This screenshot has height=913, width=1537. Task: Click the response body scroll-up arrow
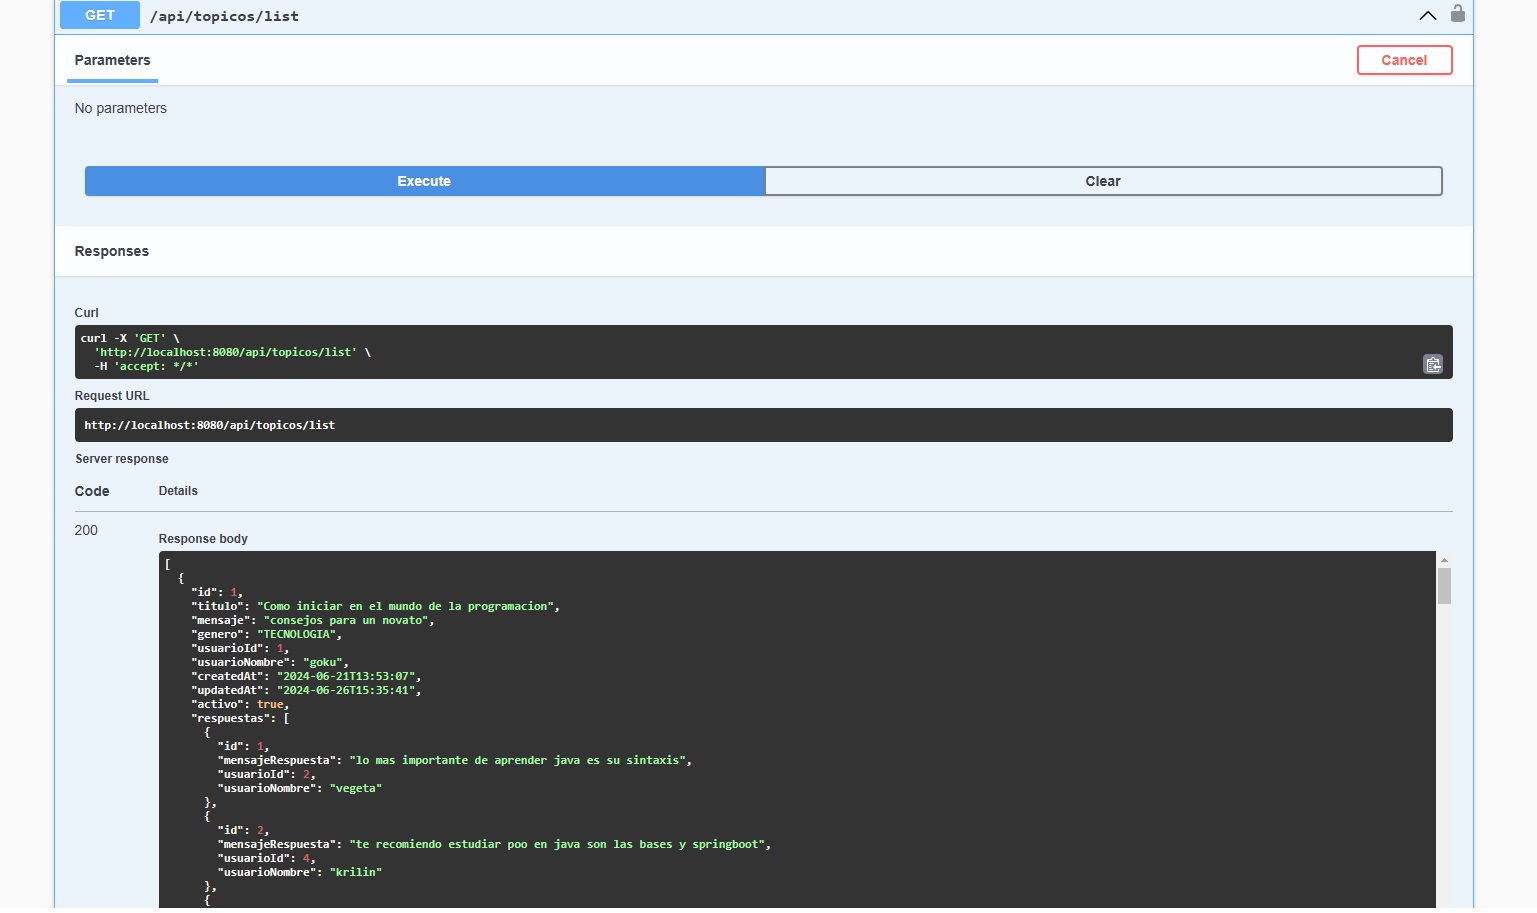1444,560
